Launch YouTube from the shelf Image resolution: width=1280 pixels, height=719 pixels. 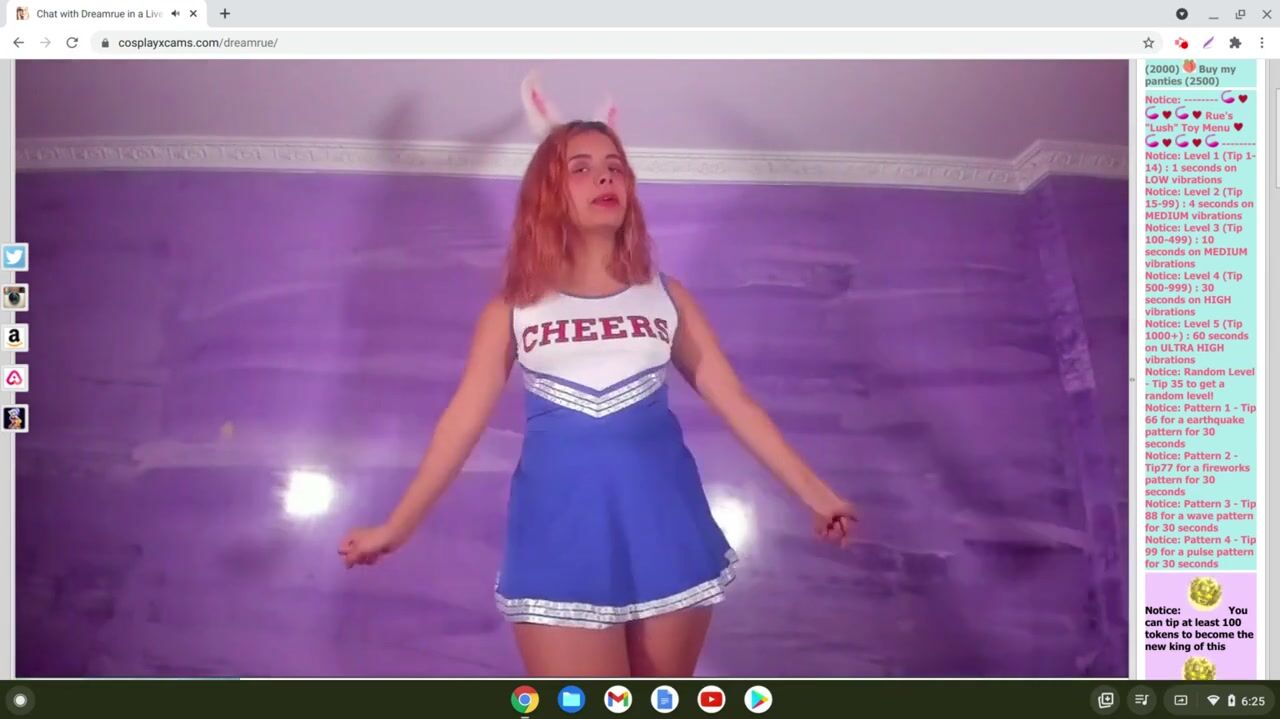click(711, 700)
